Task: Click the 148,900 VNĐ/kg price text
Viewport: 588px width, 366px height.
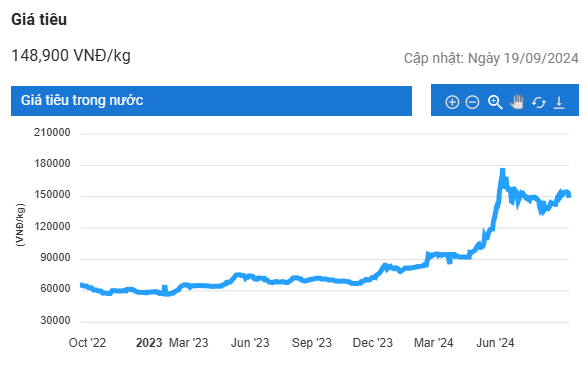Action: (x=71, y=56)
